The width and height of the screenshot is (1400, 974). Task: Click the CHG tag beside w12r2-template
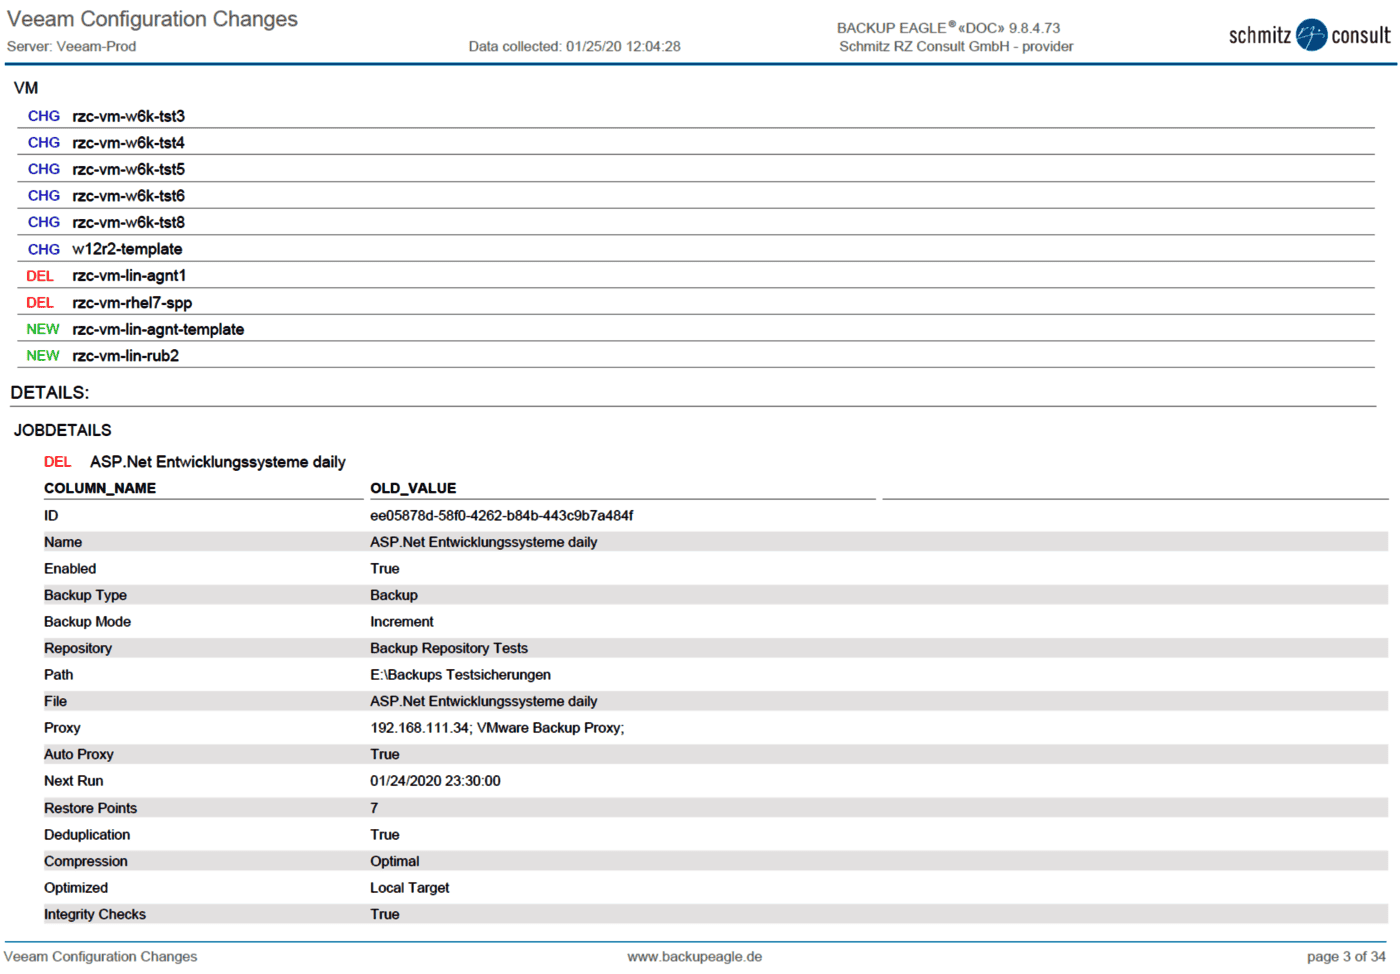click(43, 249)
